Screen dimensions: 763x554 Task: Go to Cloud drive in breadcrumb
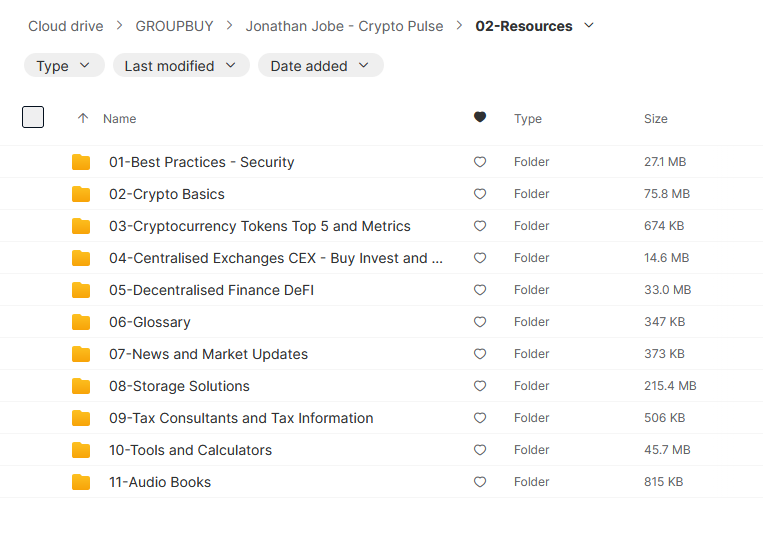(x=65, y=26)
